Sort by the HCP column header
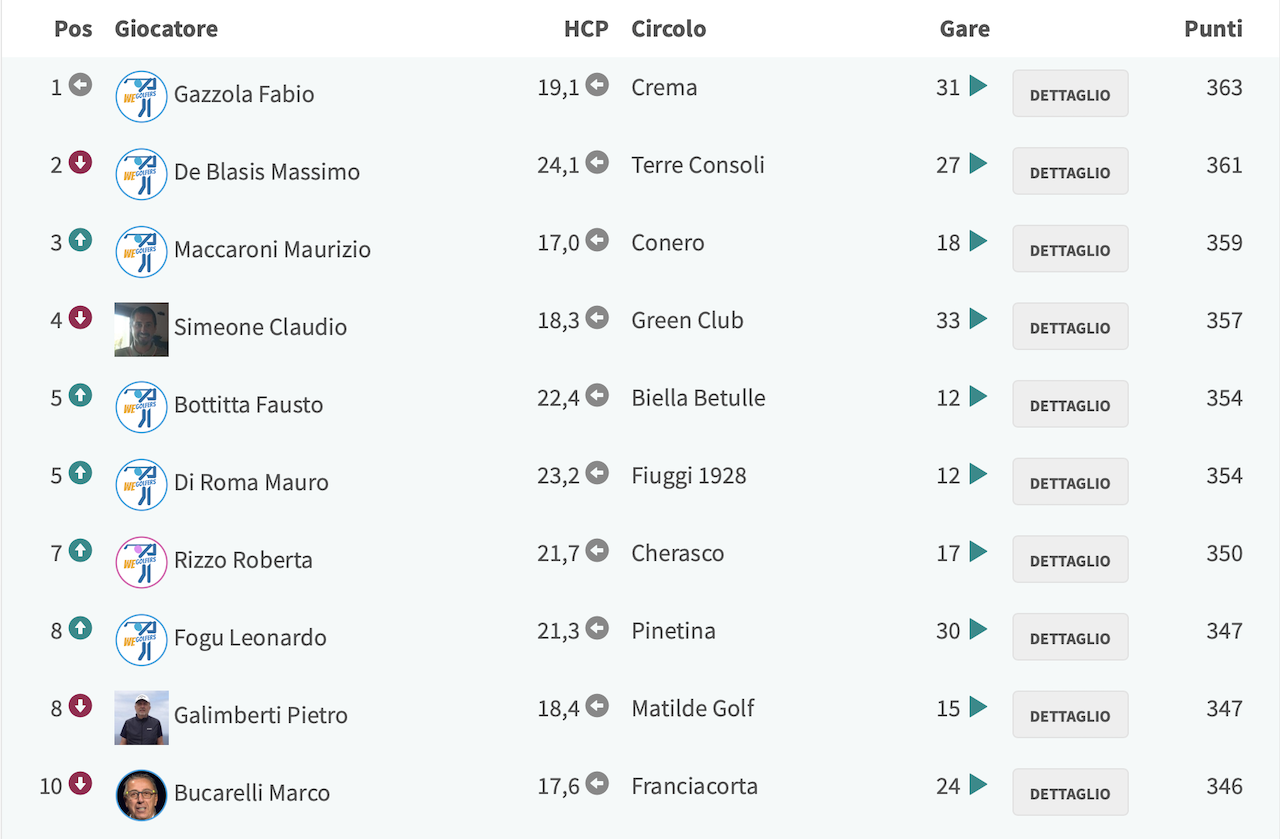The height and width of the screenshot is (839, 1280). pyautogui.click(x=586, y=28)
